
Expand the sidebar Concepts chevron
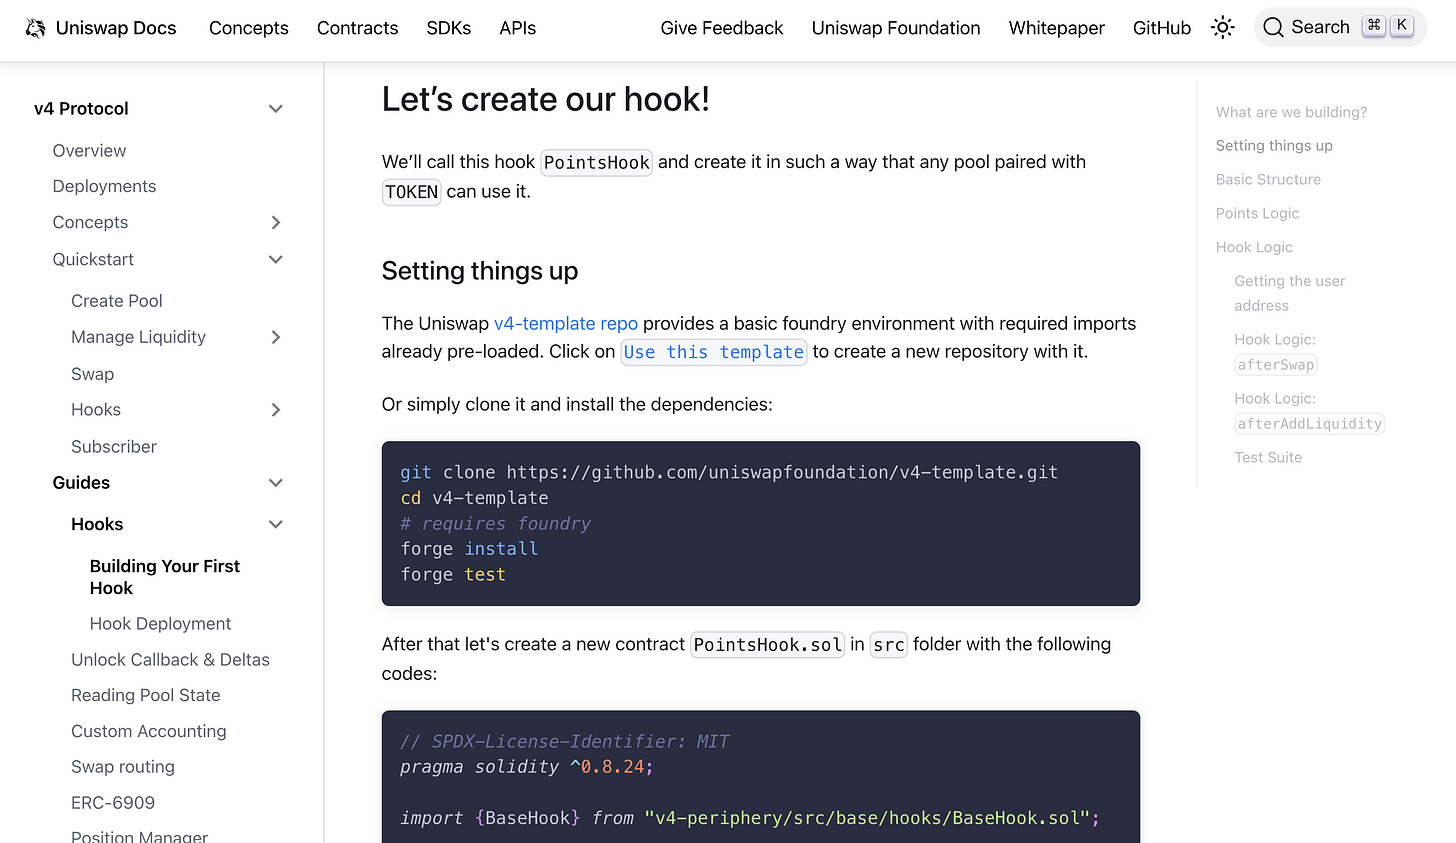click(276, 223)
